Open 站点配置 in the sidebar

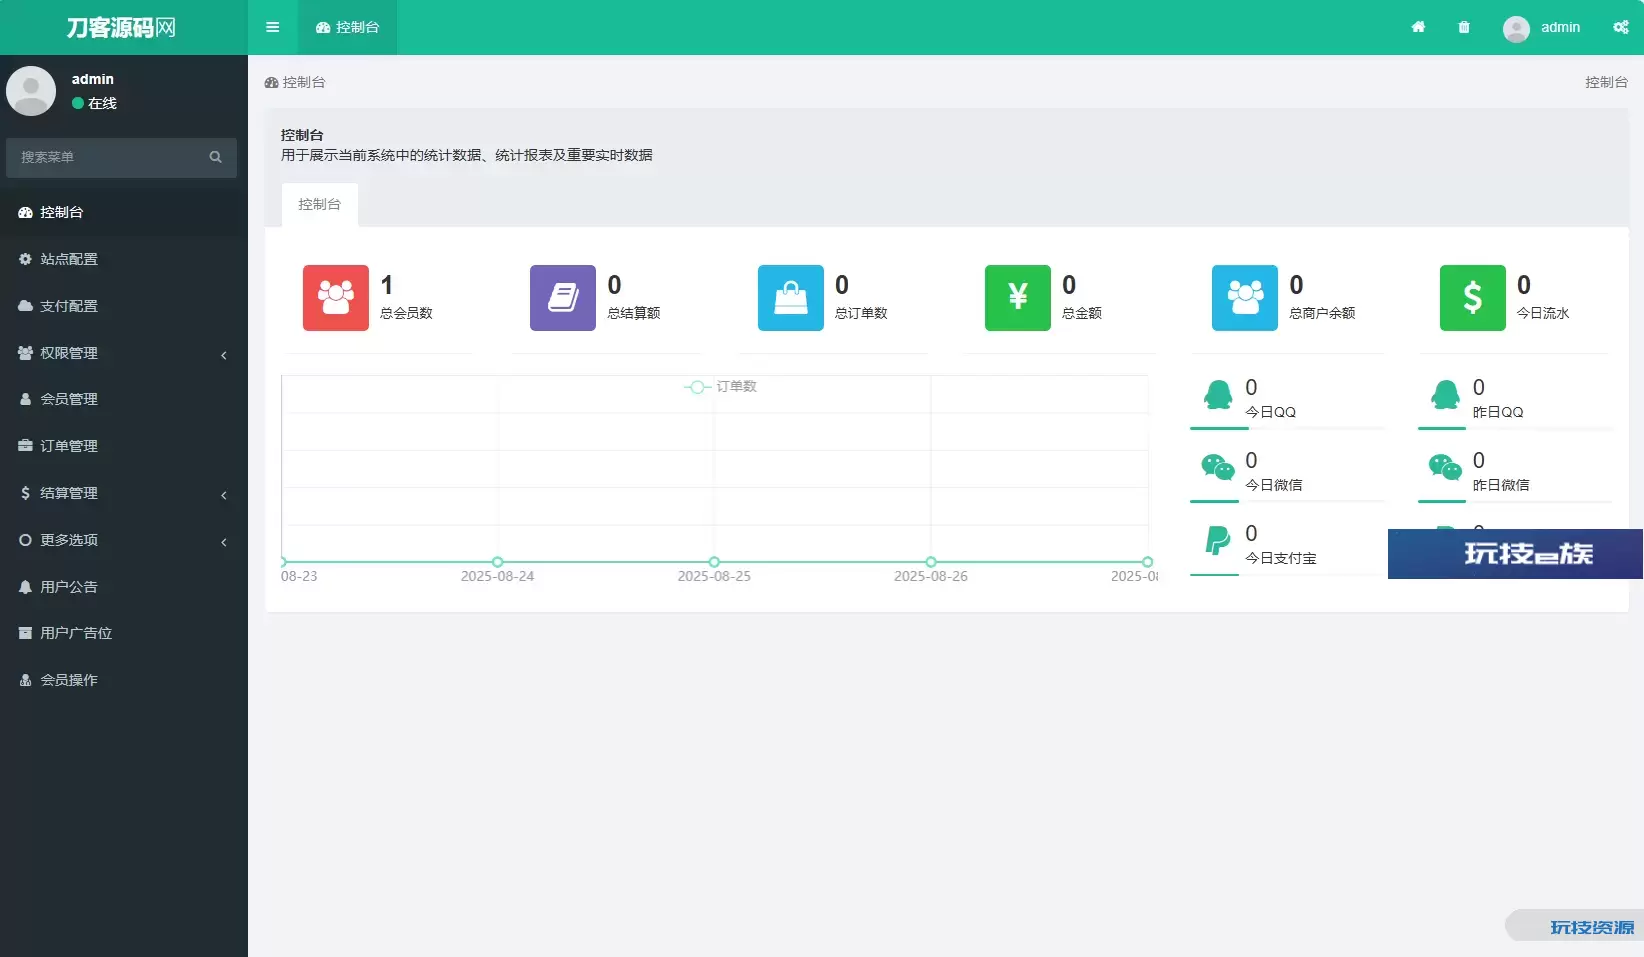coord(69,259)
